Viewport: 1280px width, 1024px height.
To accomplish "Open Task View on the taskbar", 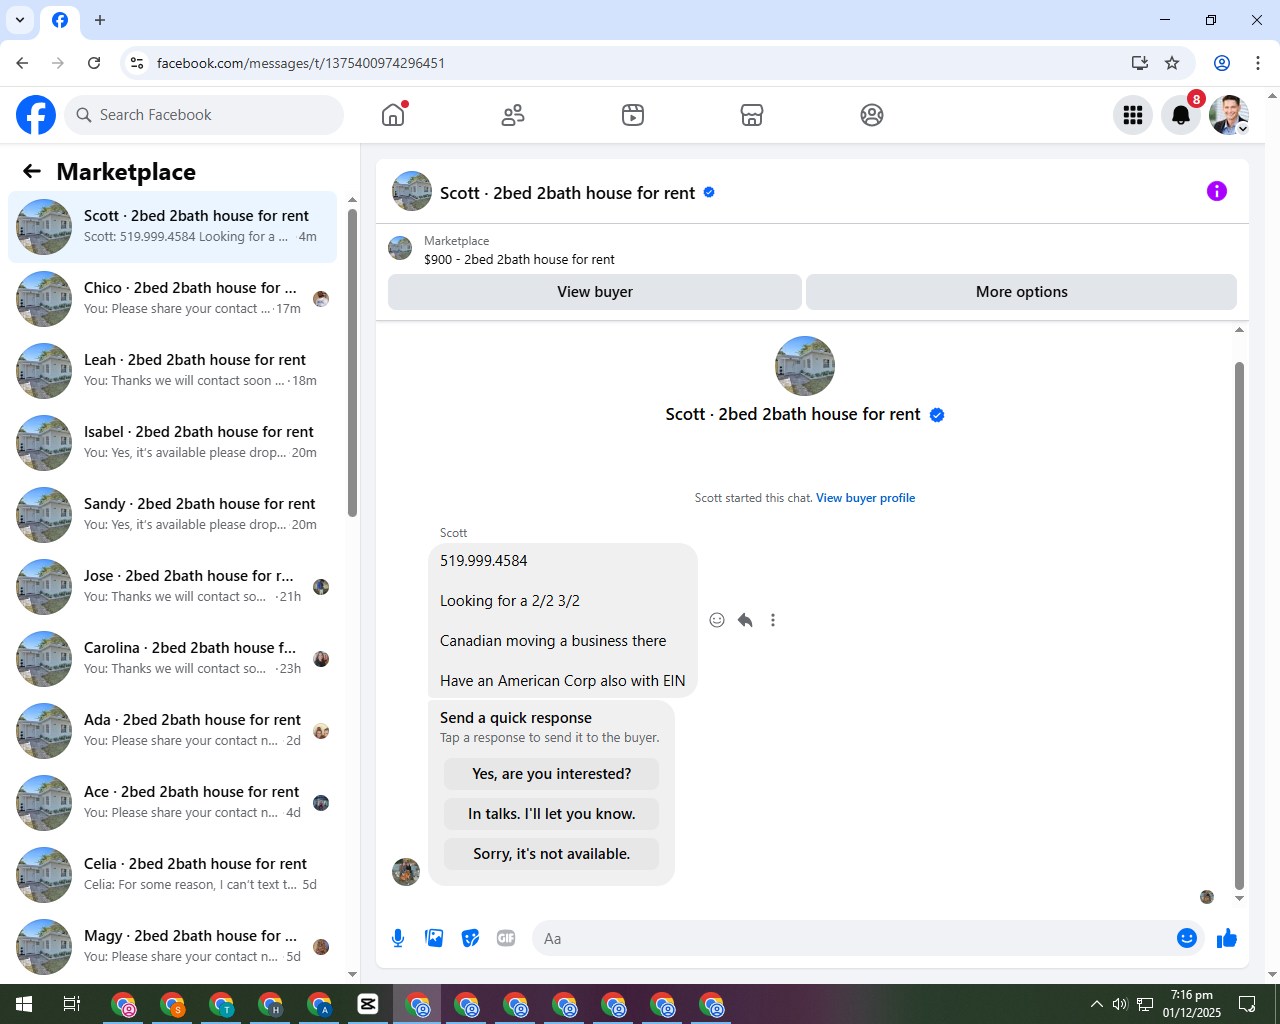I will pos(72,1004).
